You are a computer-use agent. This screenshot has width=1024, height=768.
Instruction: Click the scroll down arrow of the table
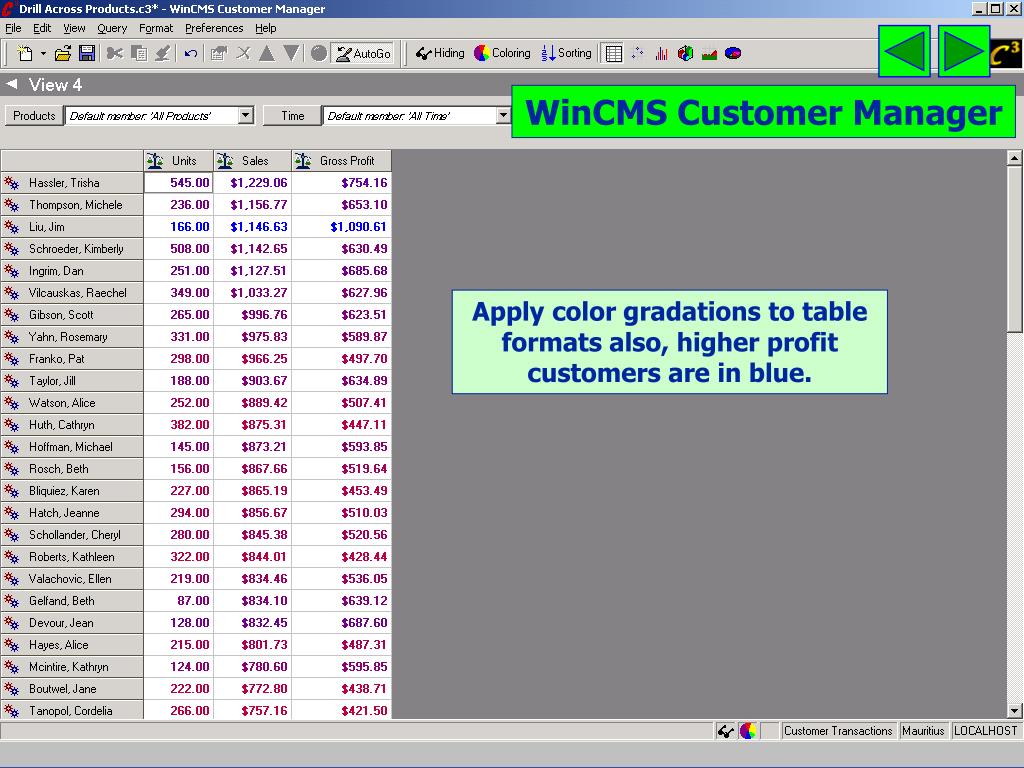1014,711
